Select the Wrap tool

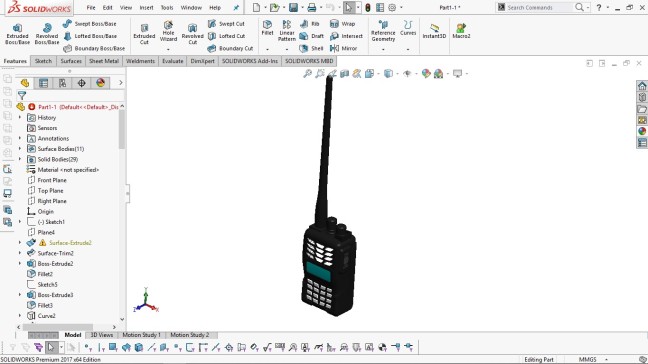point(343,24)
